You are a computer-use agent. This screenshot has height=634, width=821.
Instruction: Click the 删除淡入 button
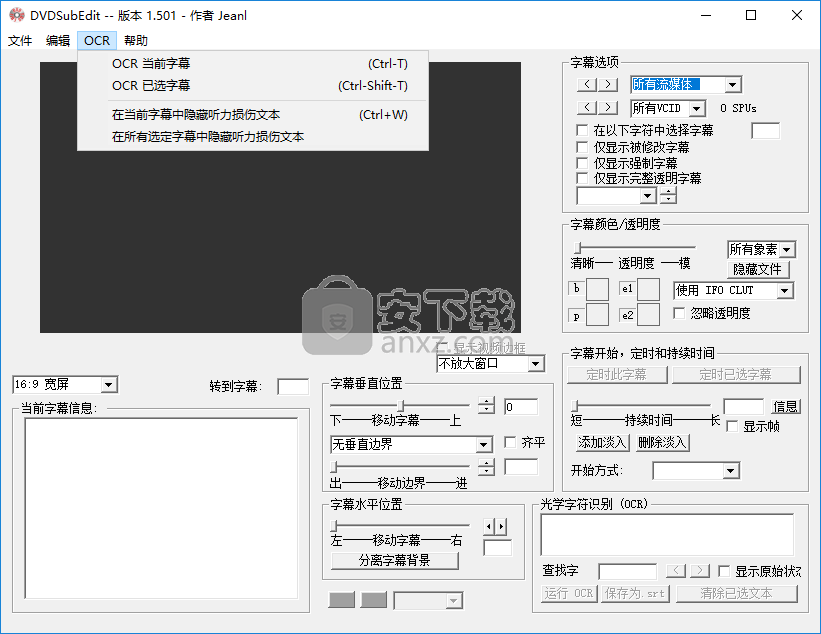[662, 443]
